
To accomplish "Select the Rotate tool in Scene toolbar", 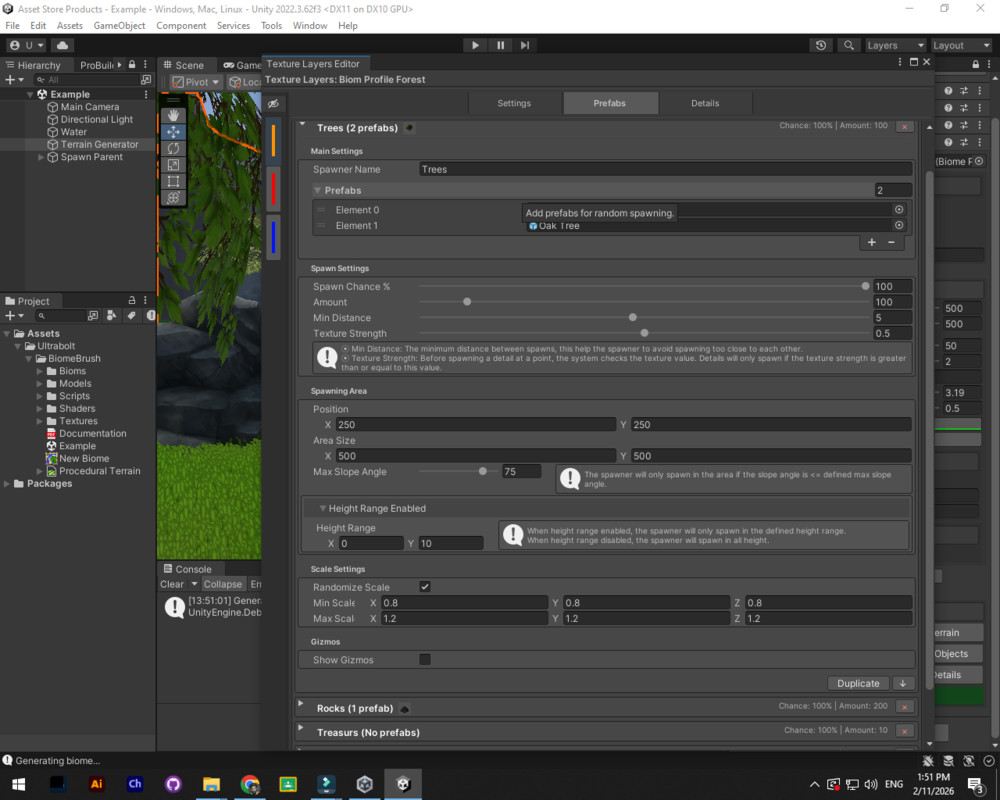I will click(173, 149).
